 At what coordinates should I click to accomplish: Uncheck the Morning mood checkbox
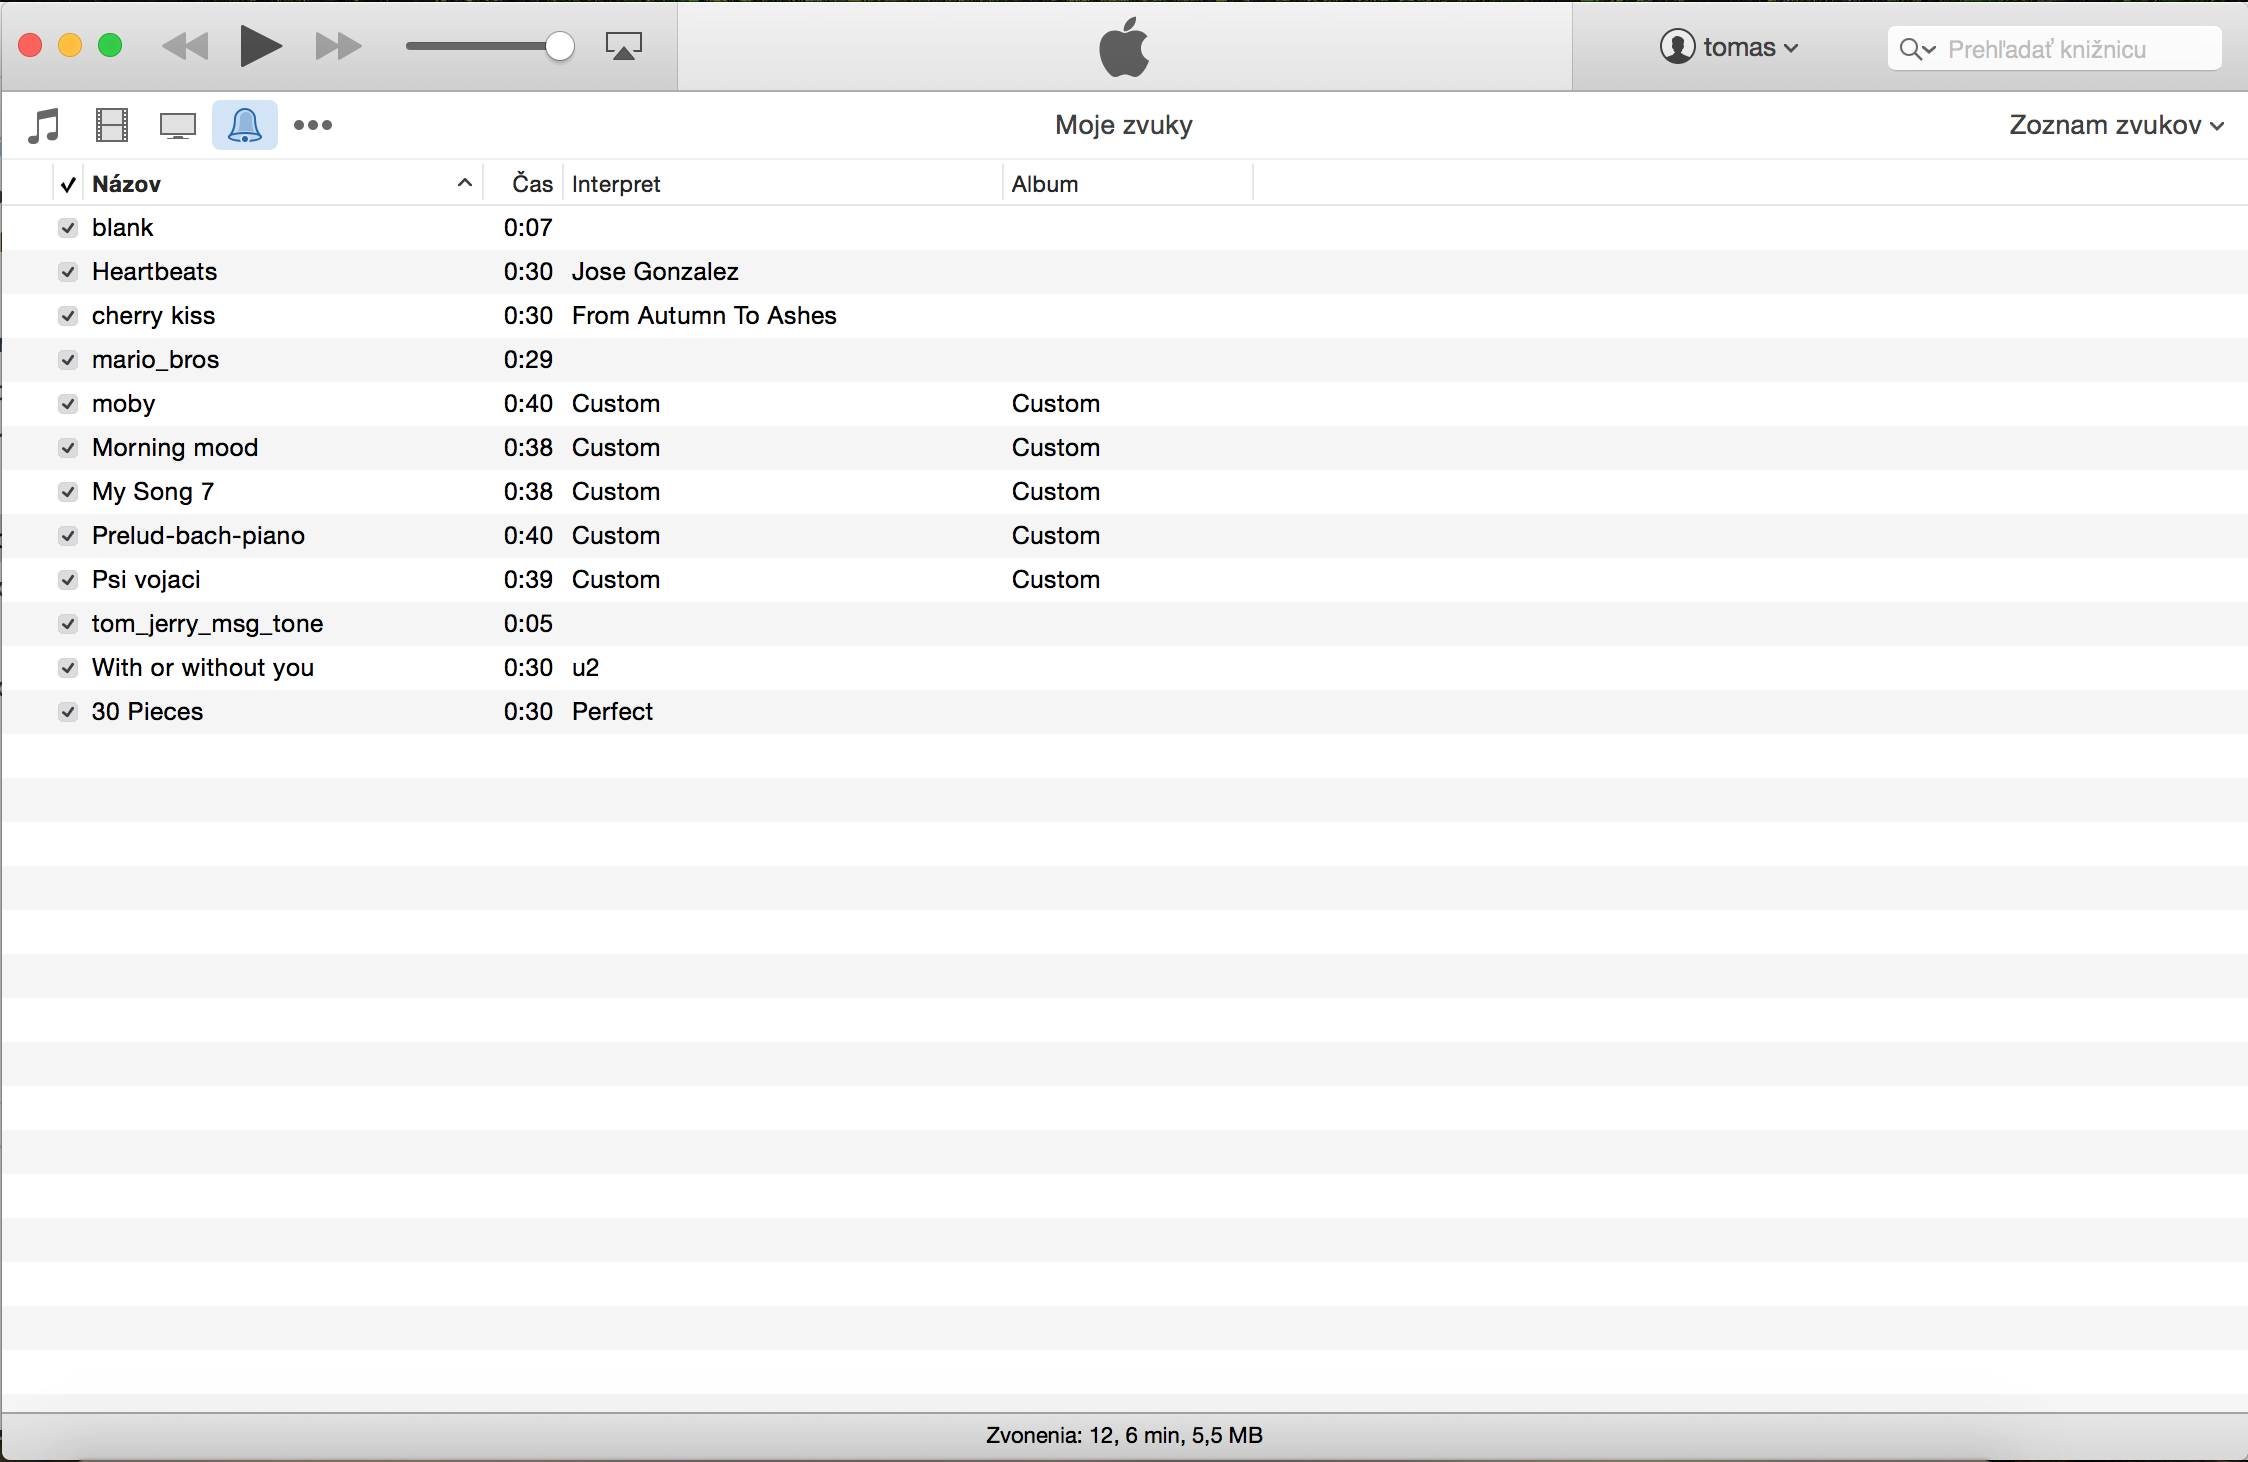pos(68,448)
